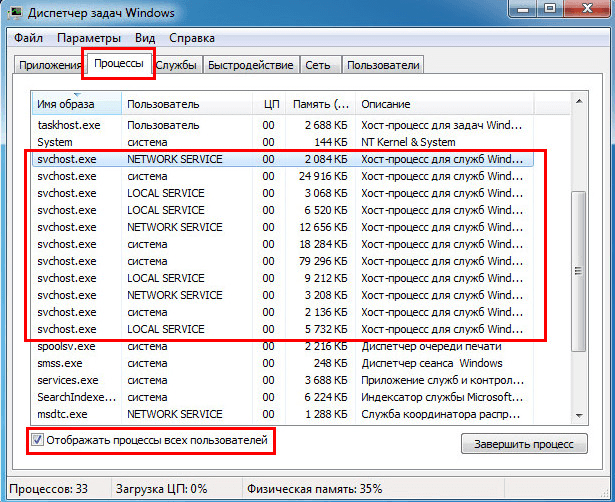Sort by Пользователь column header
Image resolution: width=615 pixels, height=502 pixels.
pos(187,104)
